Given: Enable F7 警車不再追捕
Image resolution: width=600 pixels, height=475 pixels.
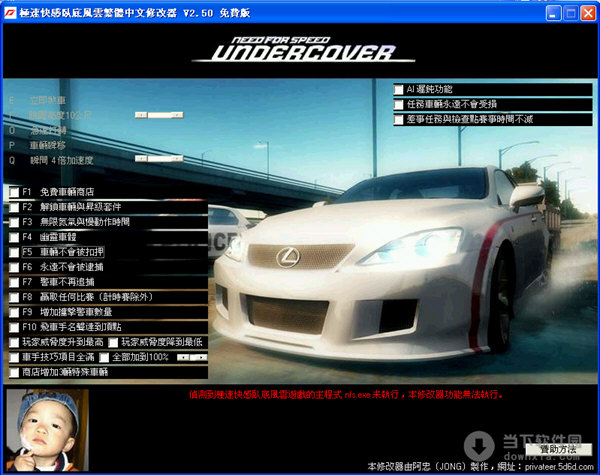Looking at the screenshot, I should pyautogui.click(x=14, y=282).
